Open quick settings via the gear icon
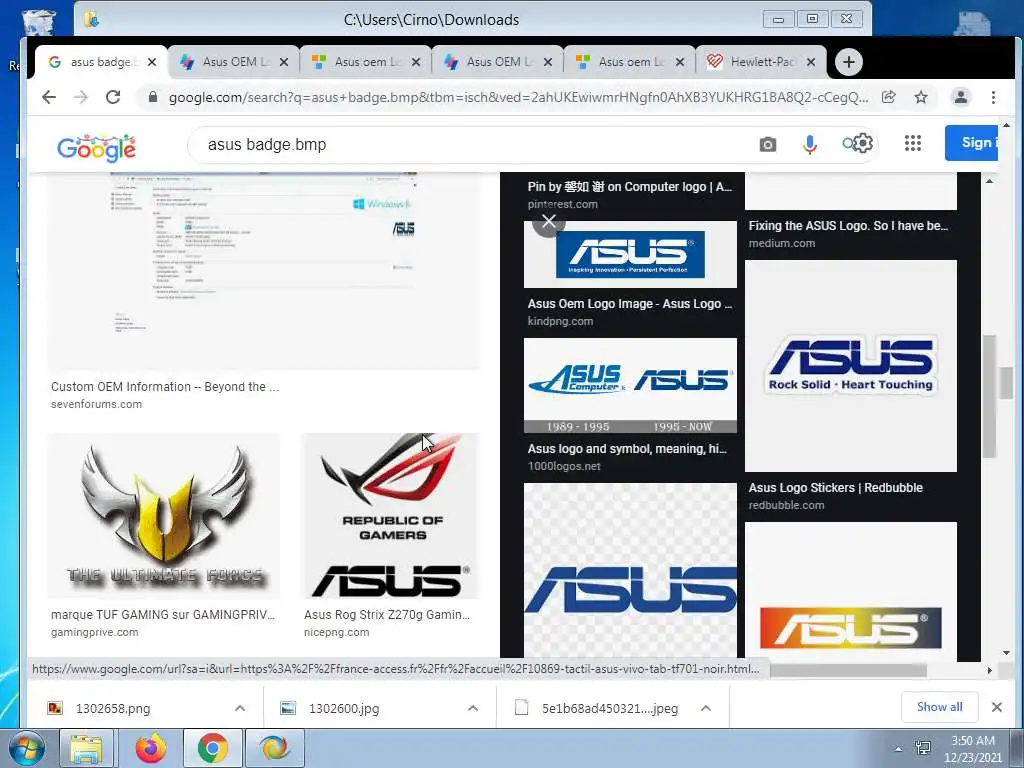The width and height of the screenshot is (1024, 768). click(863, 143)
